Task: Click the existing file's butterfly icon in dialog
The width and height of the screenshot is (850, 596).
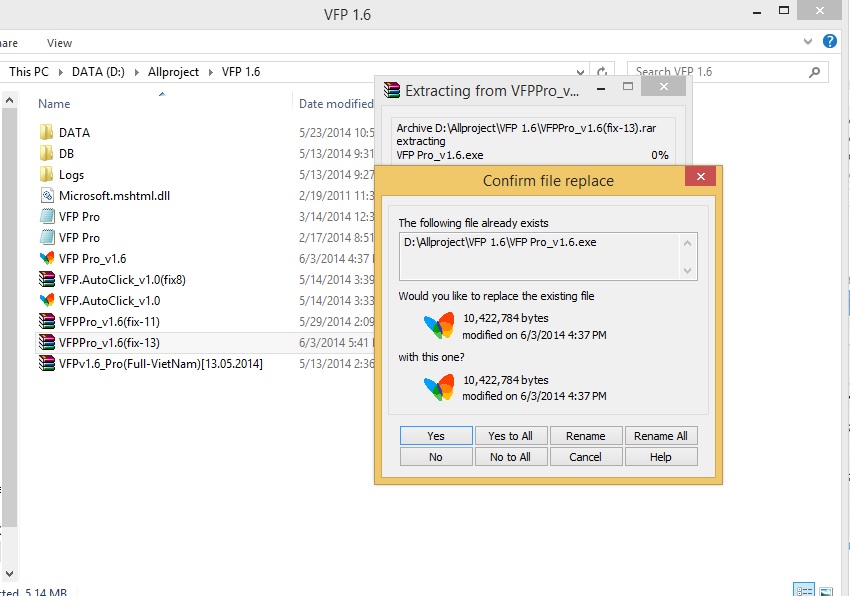Action: coord(439,326)
